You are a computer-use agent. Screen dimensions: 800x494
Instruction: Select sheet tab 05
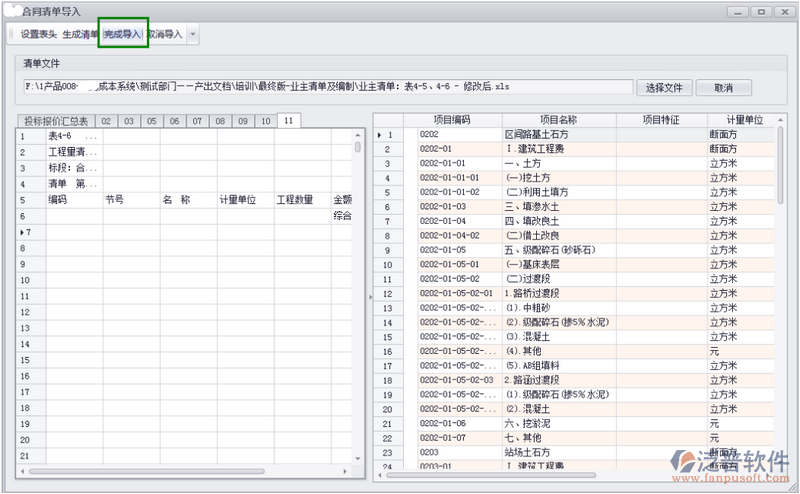[151, 121]
